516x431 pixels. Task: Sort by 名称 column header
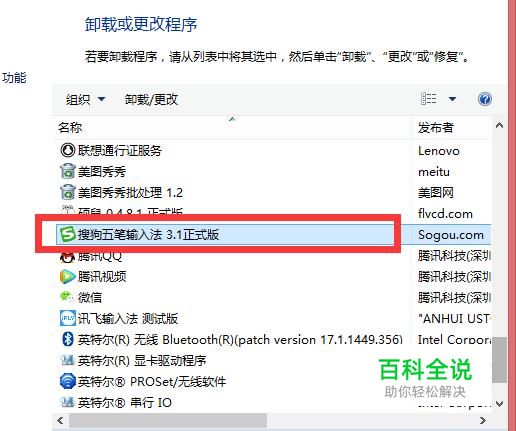pyautogui.click(x=232, y=127)
